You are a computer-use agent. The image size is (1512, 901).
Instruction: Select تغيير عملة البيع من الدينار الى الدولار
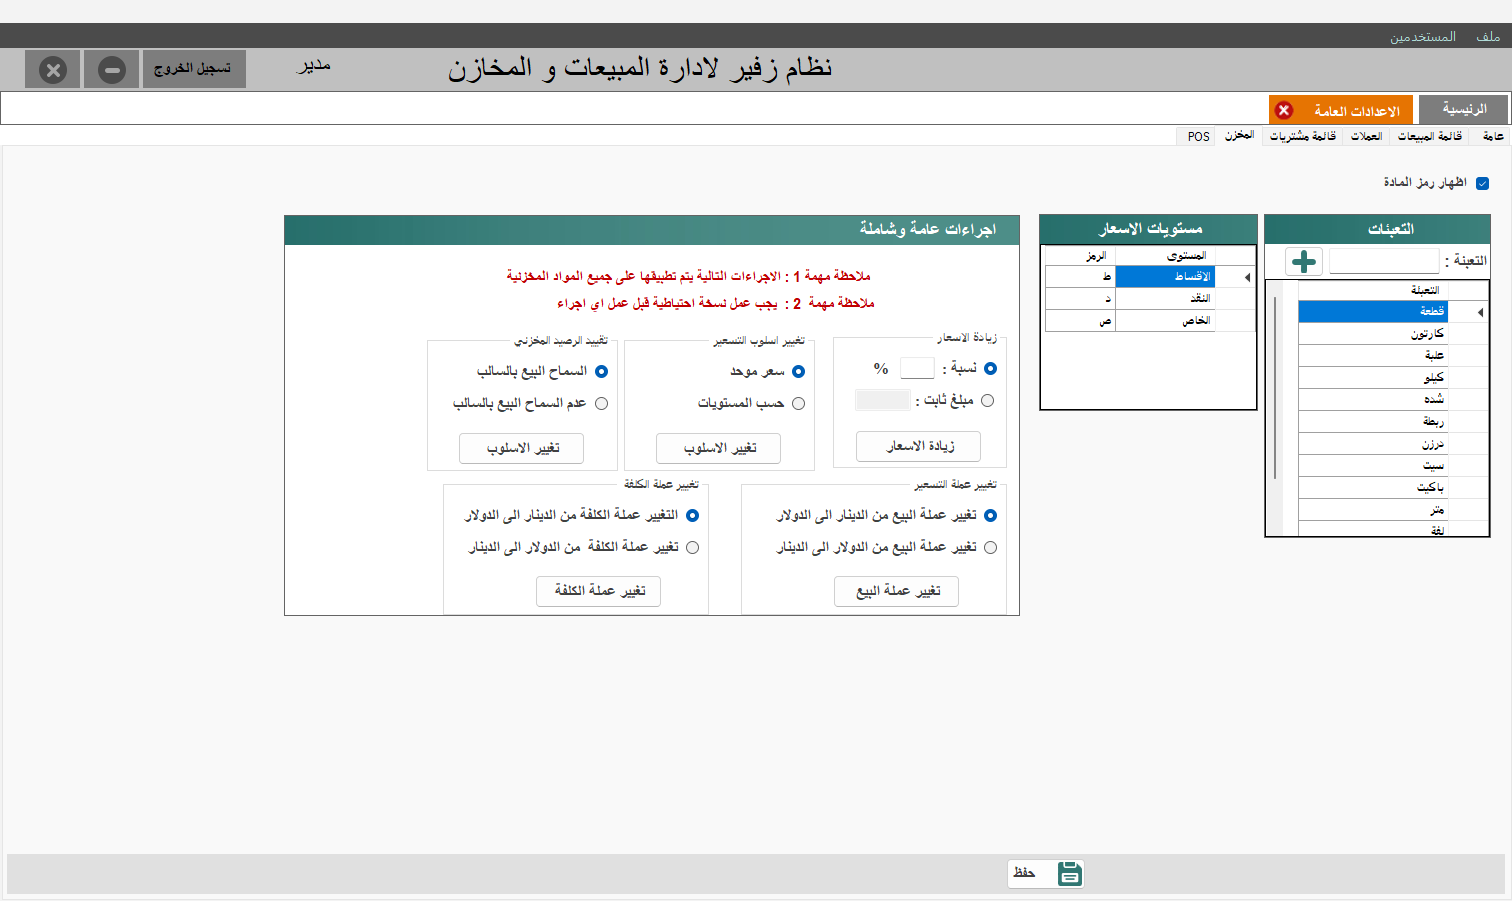click(x=990, y=515)
